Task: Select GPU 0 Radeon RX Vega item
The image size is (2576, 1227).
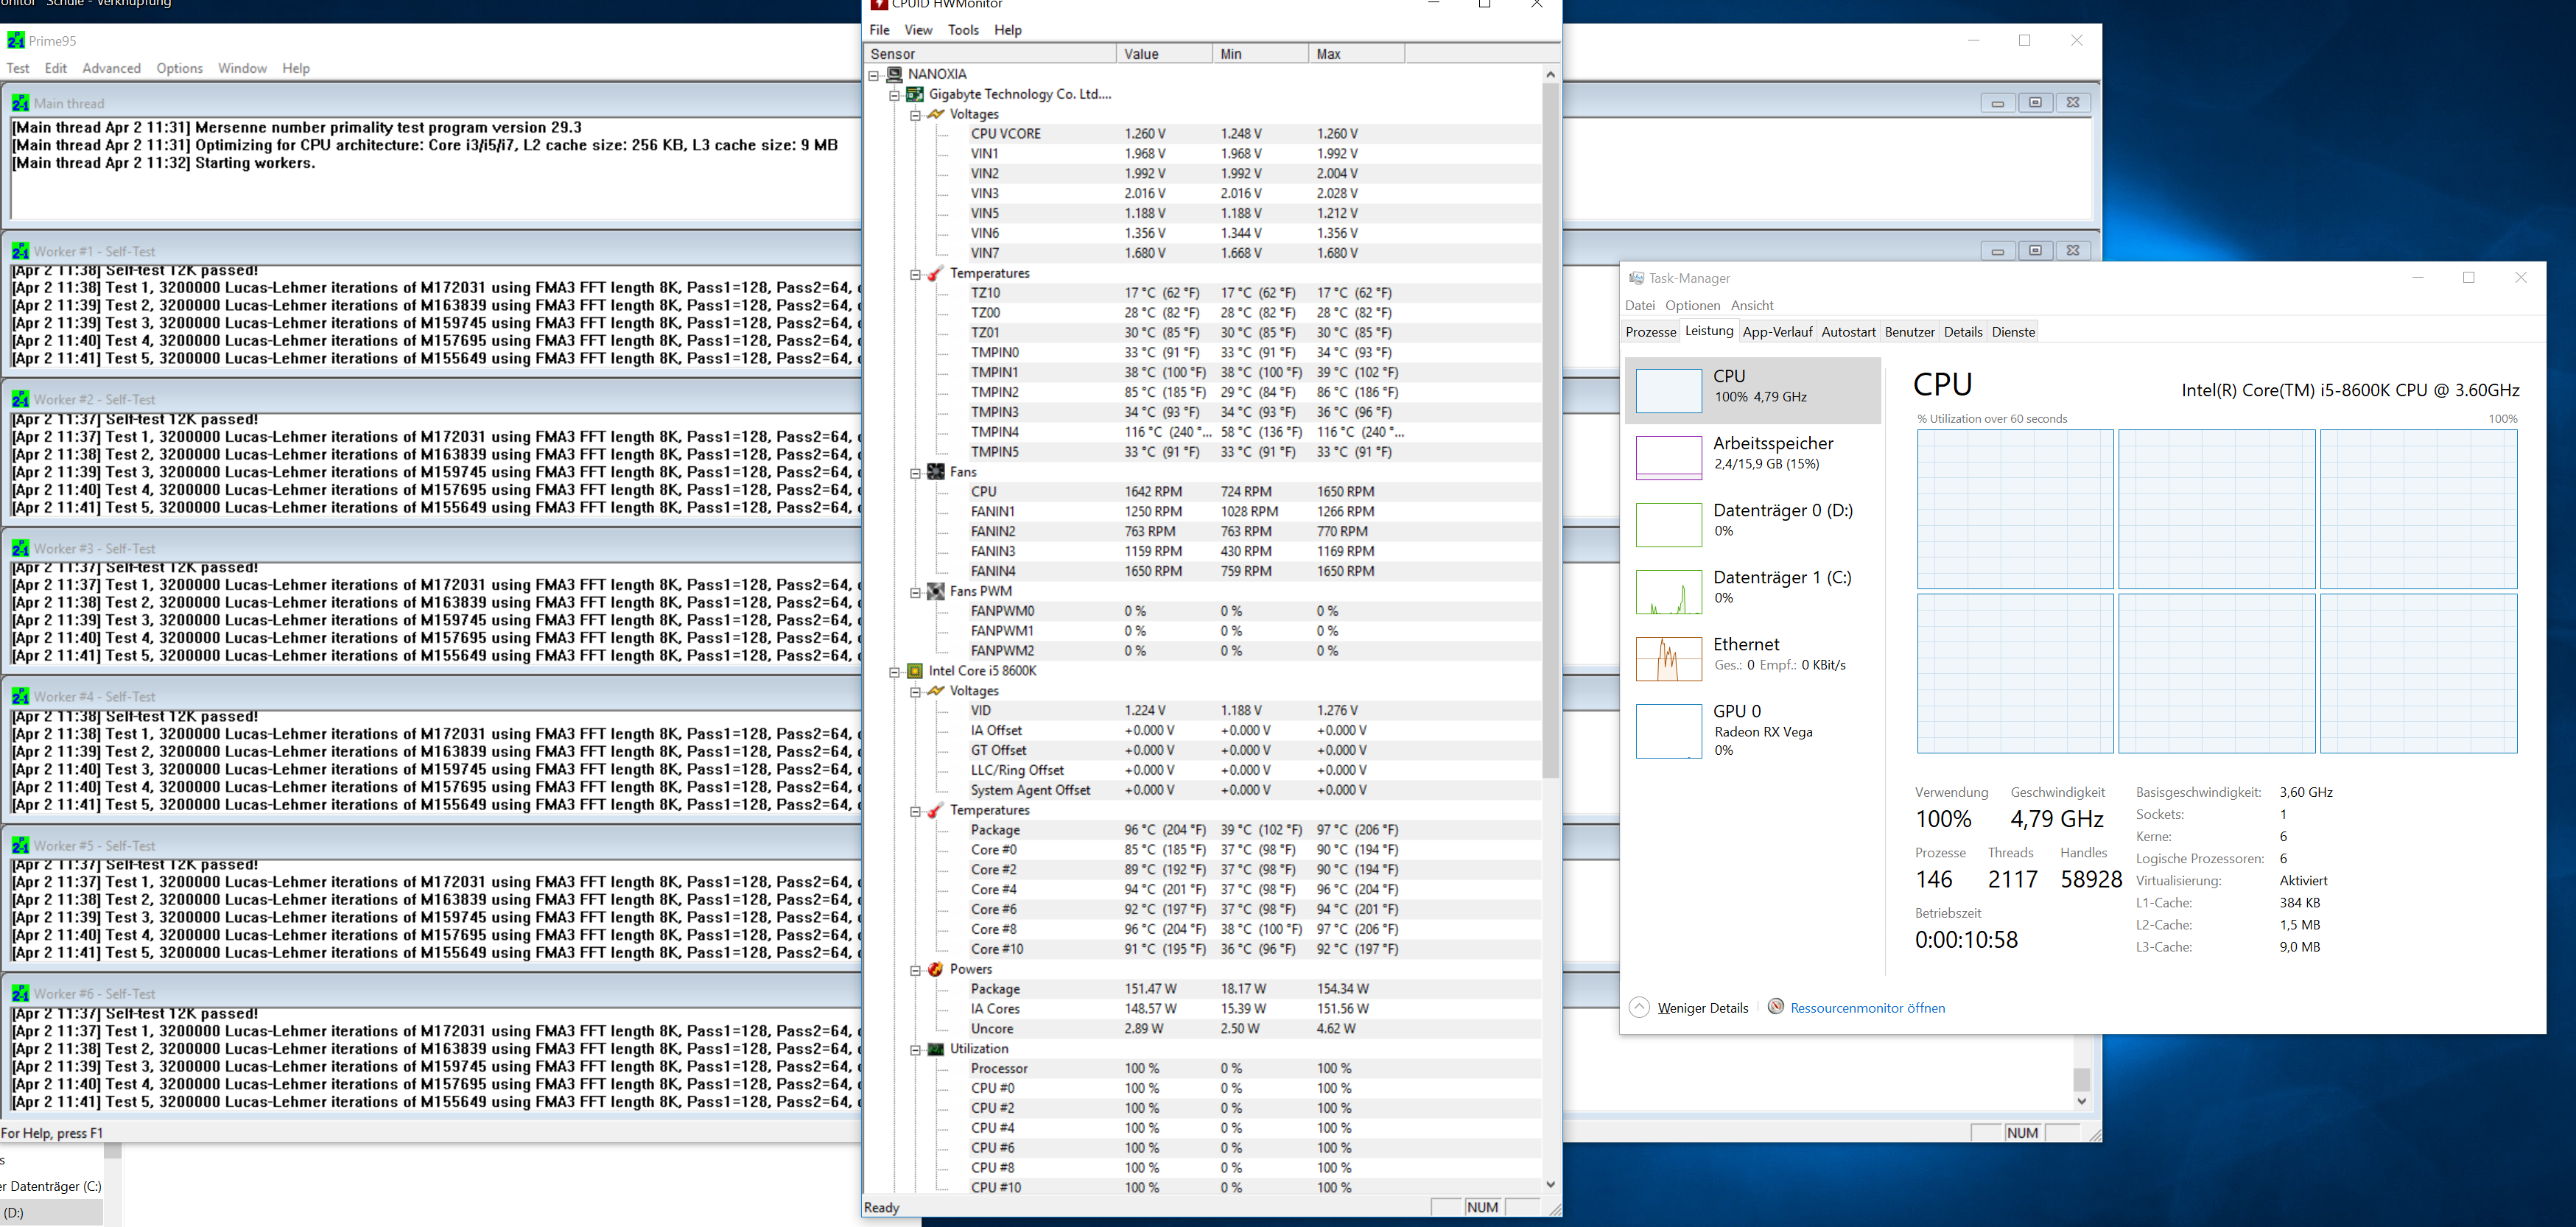Action: point(1753,731)
